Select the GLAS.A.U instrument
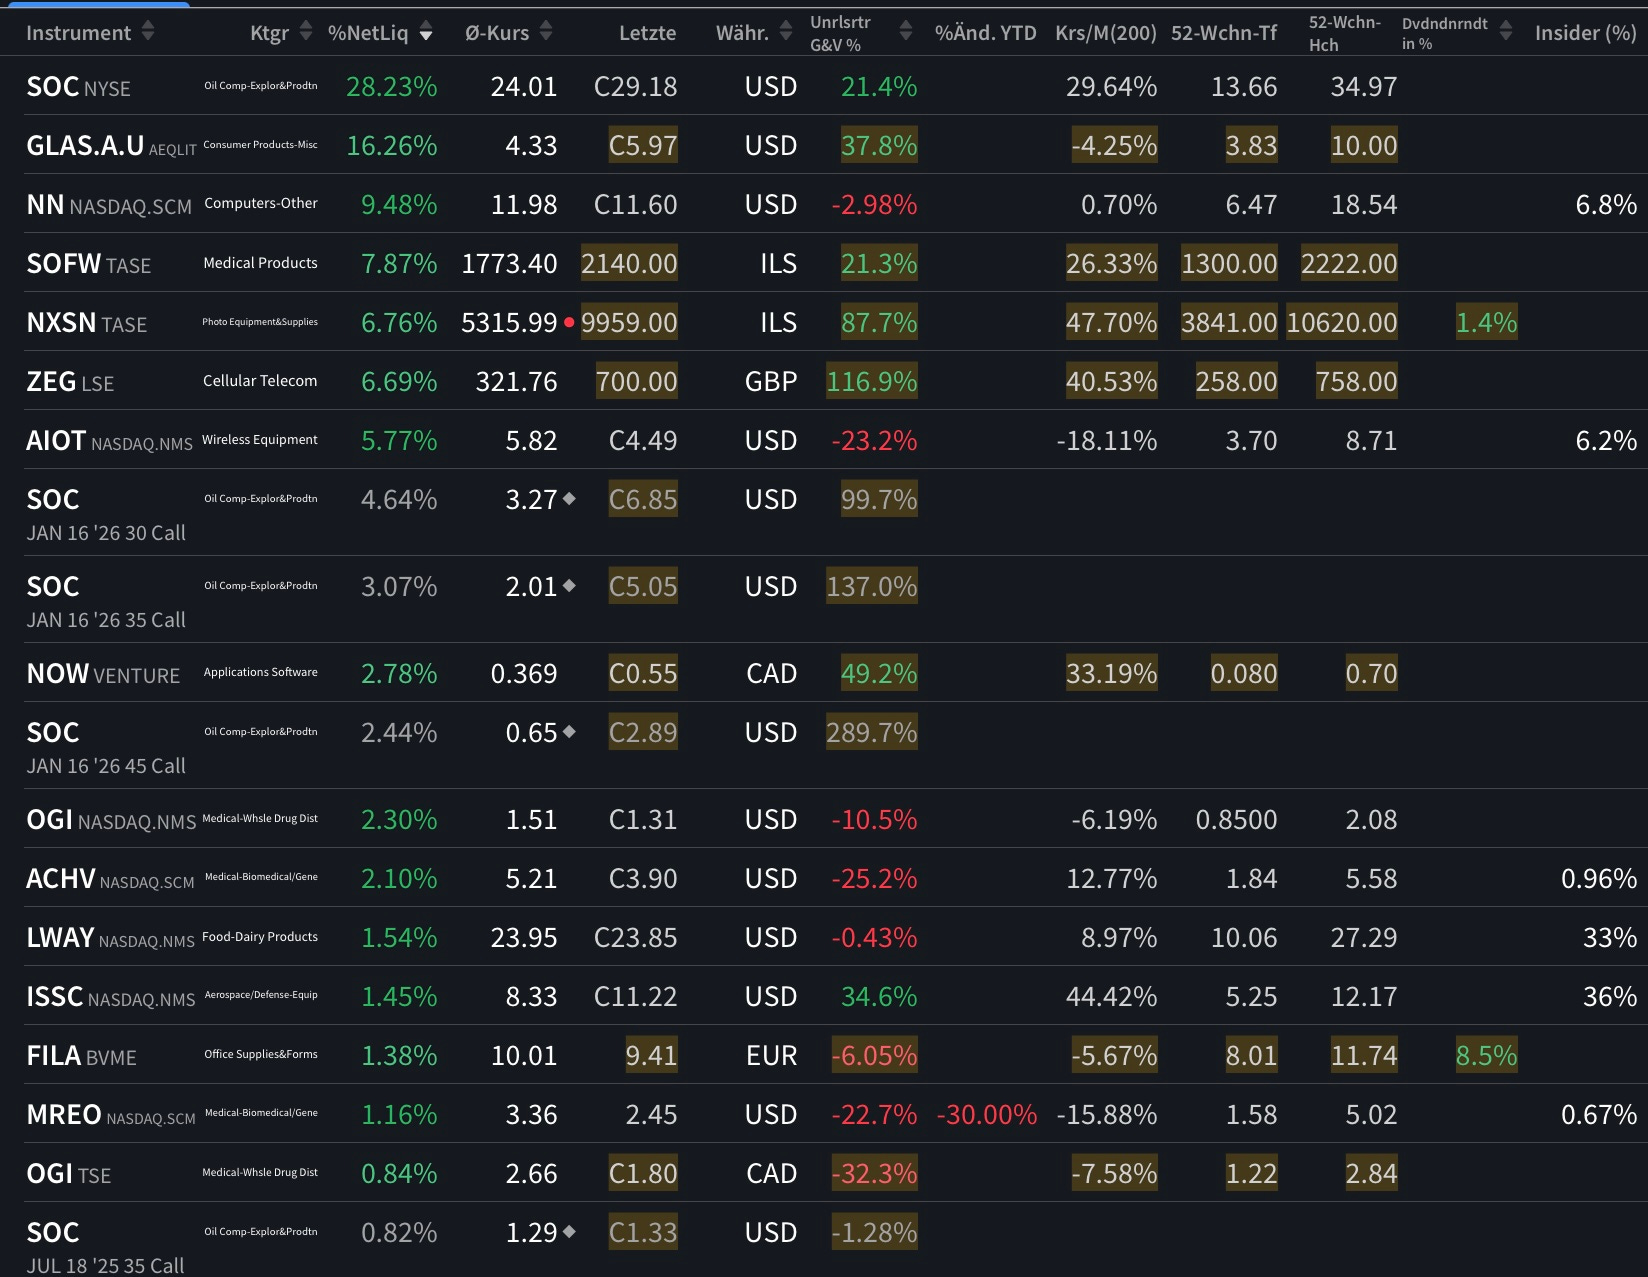This screenshot has width=1648, height=1277. 111,146
